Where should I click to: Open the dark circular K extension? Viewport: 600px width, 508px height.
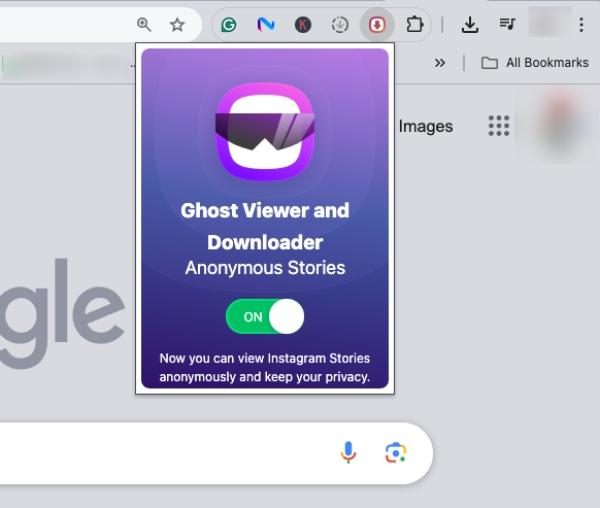pyautogui.click(x=303, y=25)
